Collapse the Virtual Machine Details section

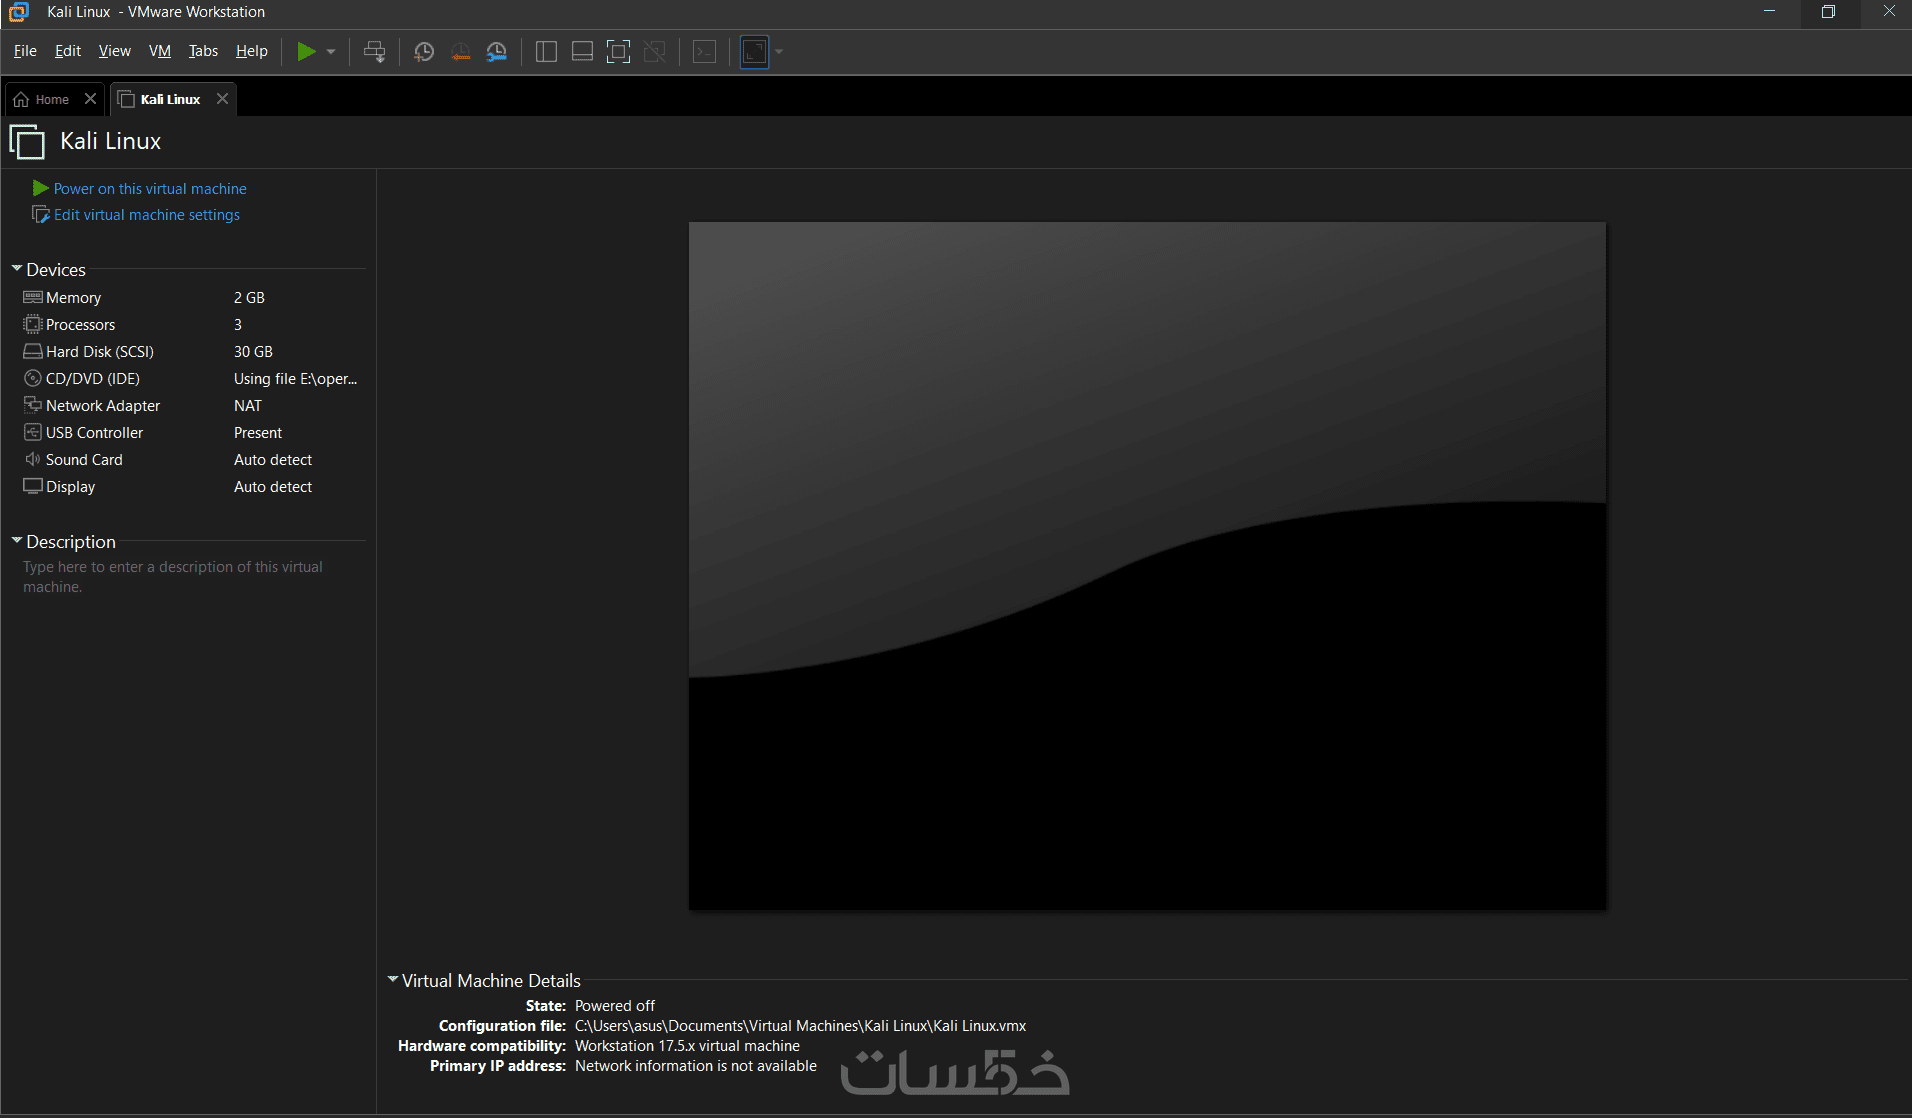point(393,980)
